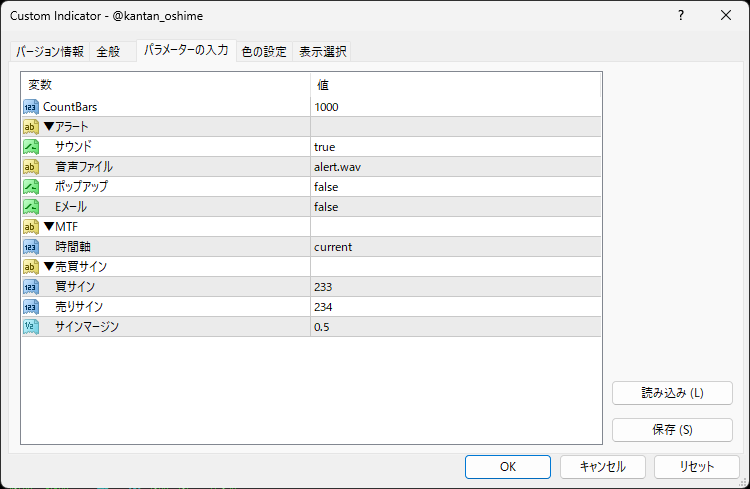Click the 変数 column header
The width and height of the screenshot is (750, 489).
(166, 85)
